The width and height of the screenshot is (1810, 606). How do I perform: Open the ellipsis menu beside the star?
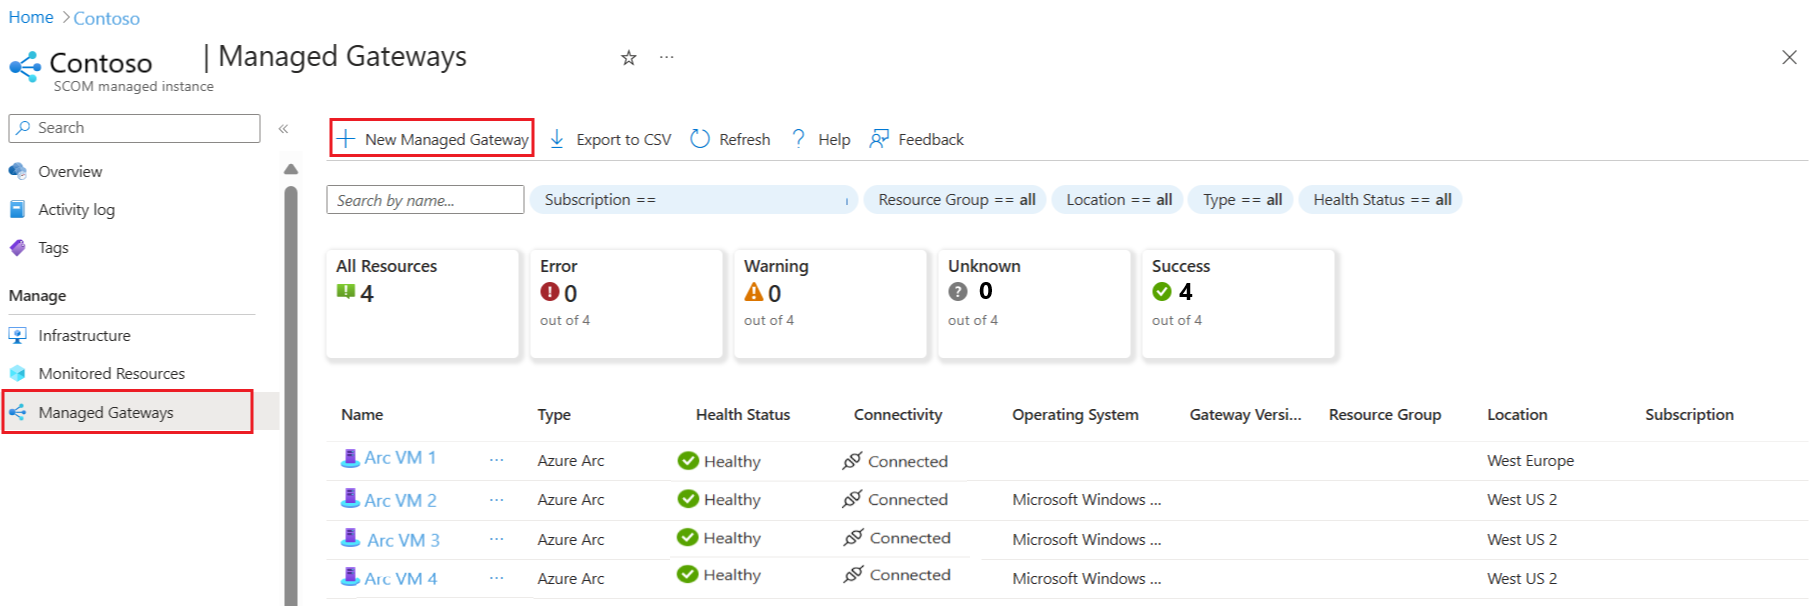pyautogui.click(x=666, y=58)
